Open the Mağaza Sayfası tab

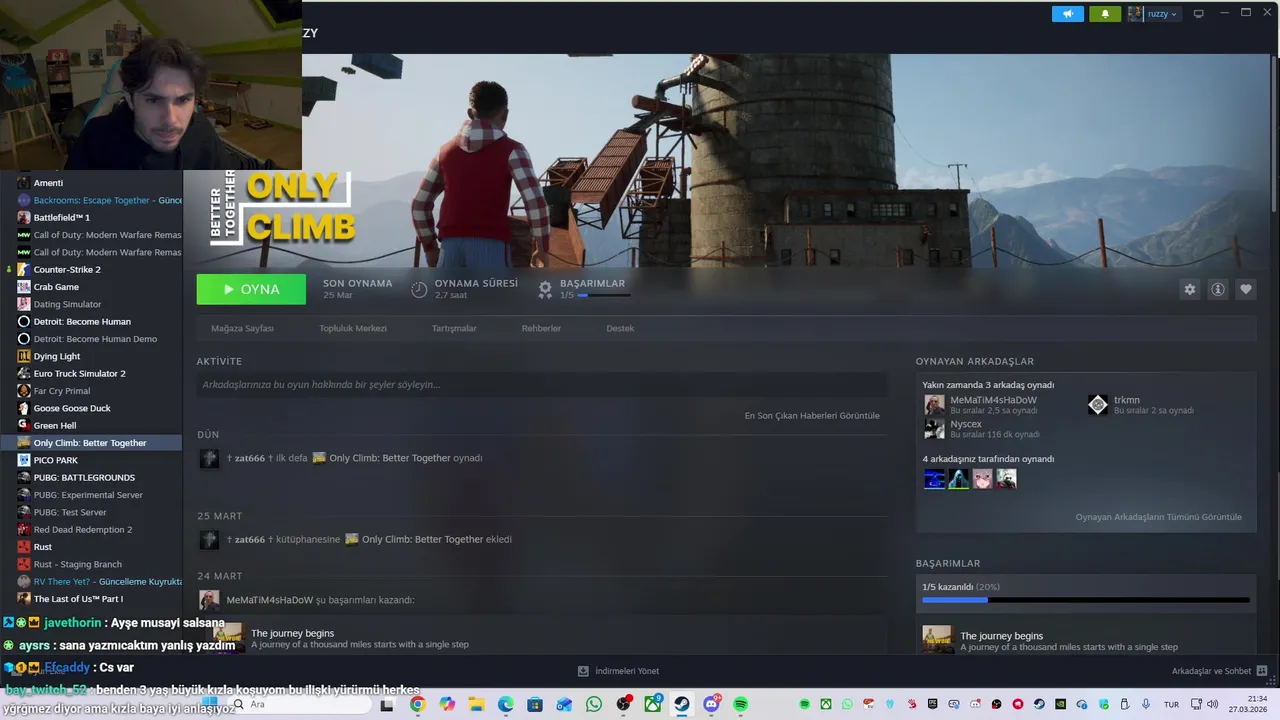pyautogui.click(x=242, y=328)
